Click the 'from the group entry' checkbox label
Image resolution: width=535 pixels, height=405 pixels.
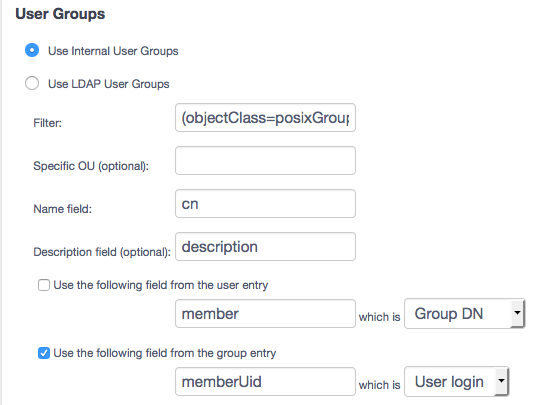tap(165, 353)
